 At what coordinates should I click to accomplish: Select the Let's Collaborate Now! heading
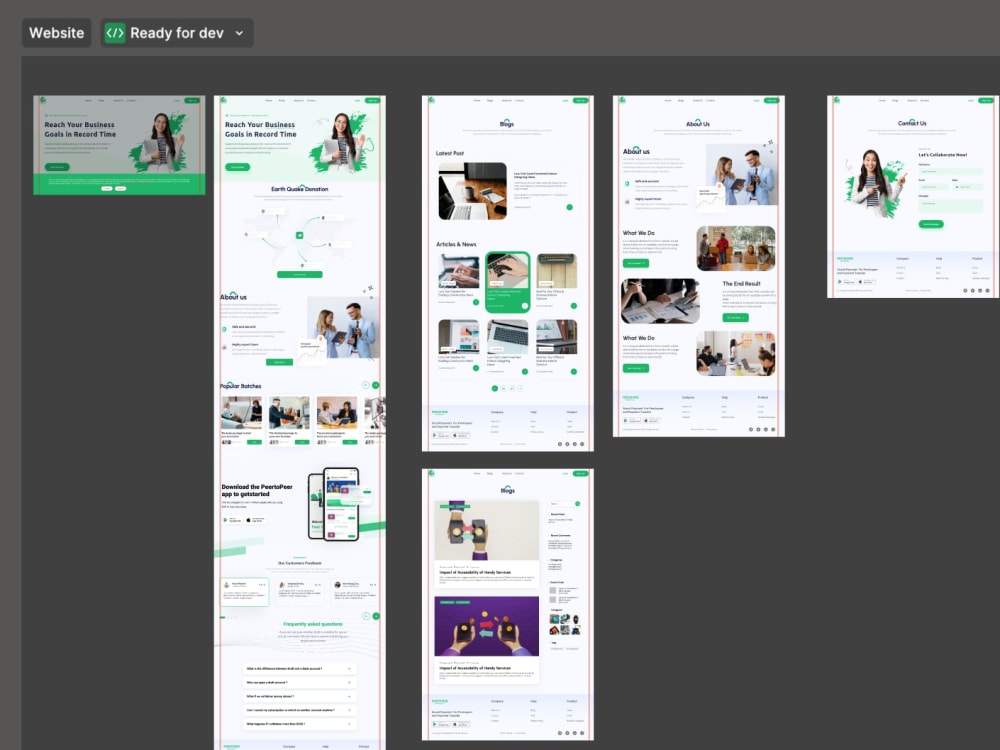(943, 155)
